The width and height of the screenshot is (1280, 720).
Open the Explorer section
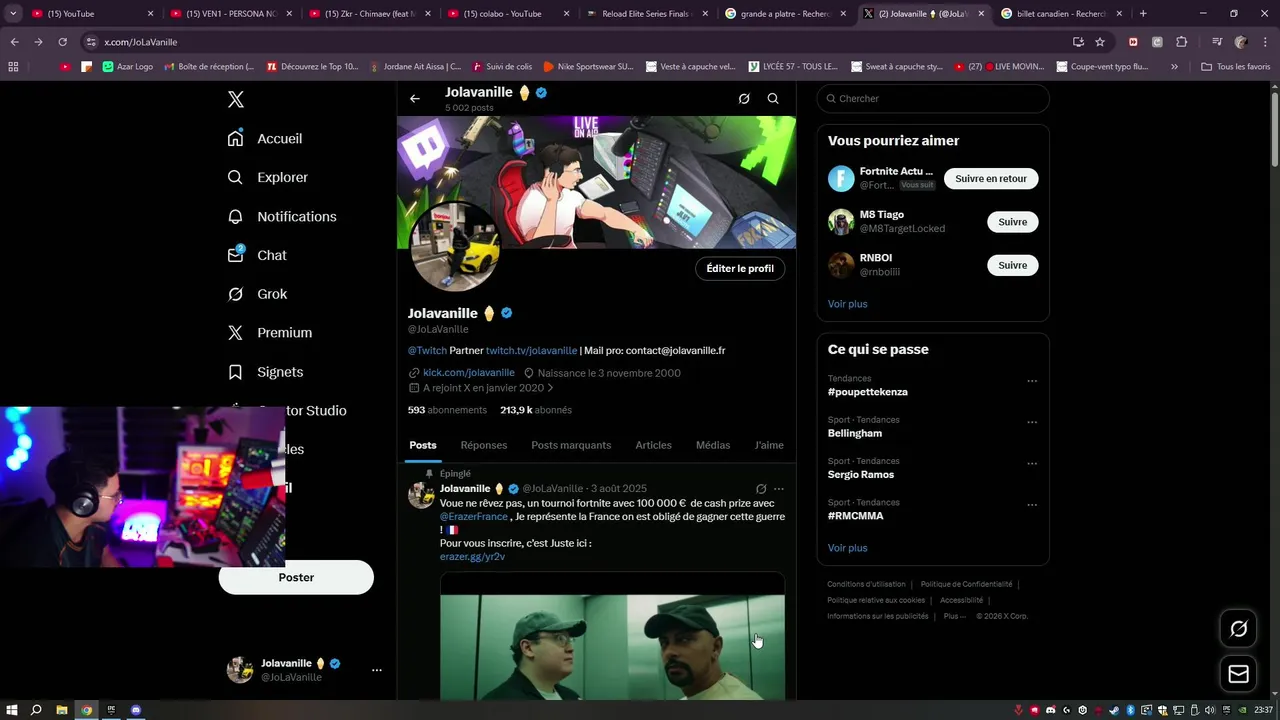click(268, 177)
